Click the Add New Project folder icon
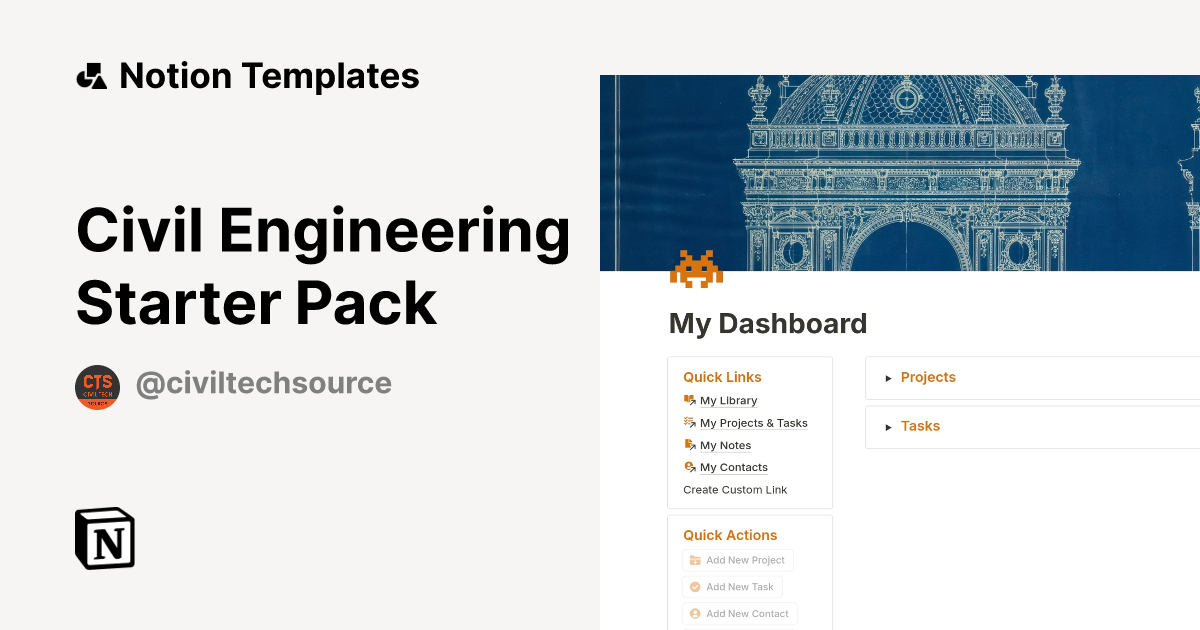1200x630 pixels. (697, 560)
